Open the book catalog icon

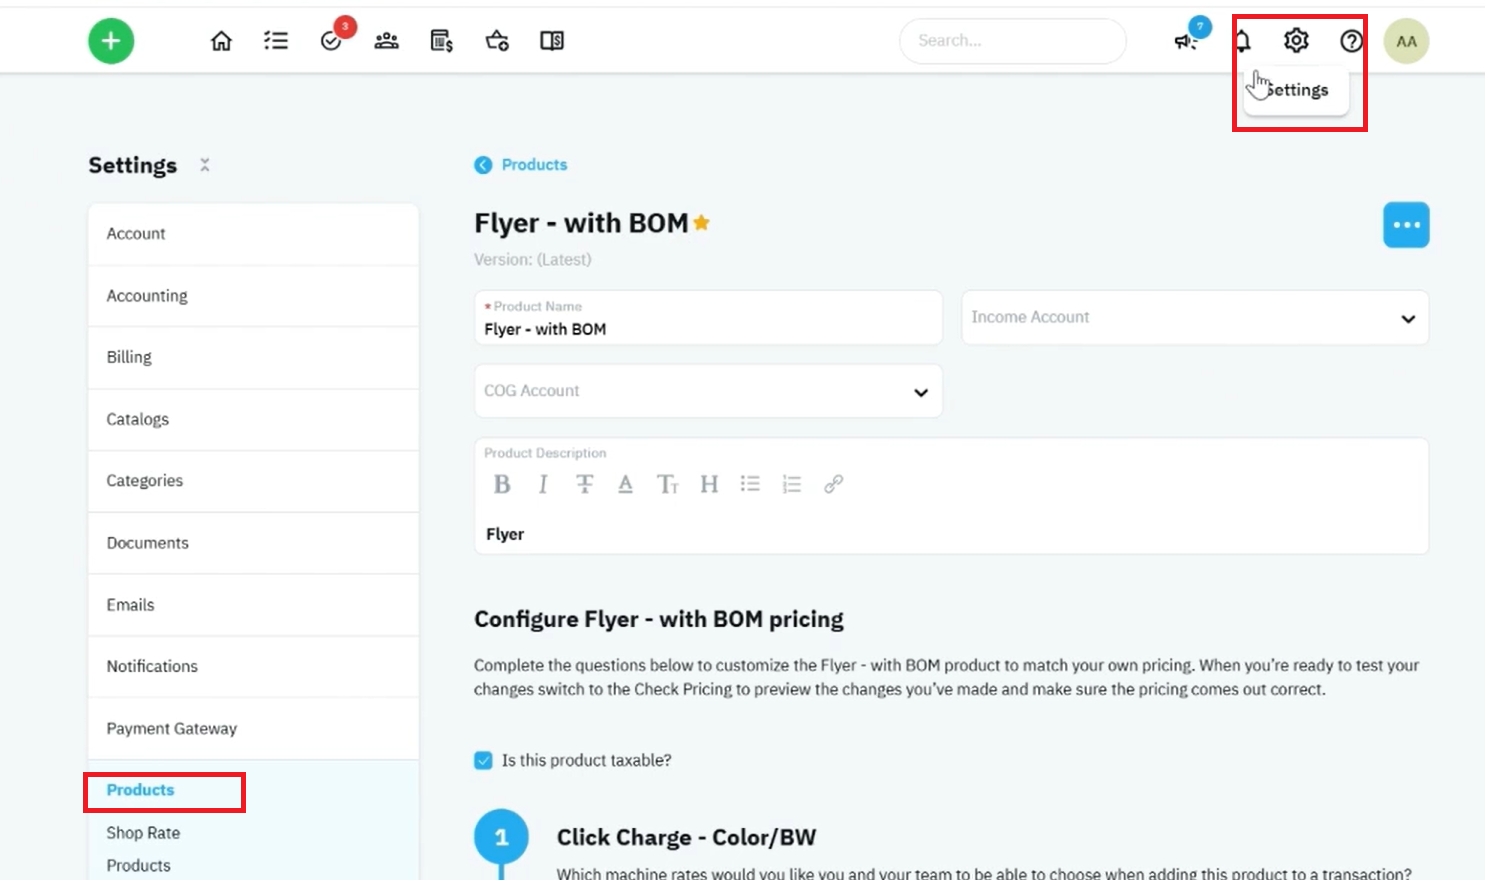552,41
